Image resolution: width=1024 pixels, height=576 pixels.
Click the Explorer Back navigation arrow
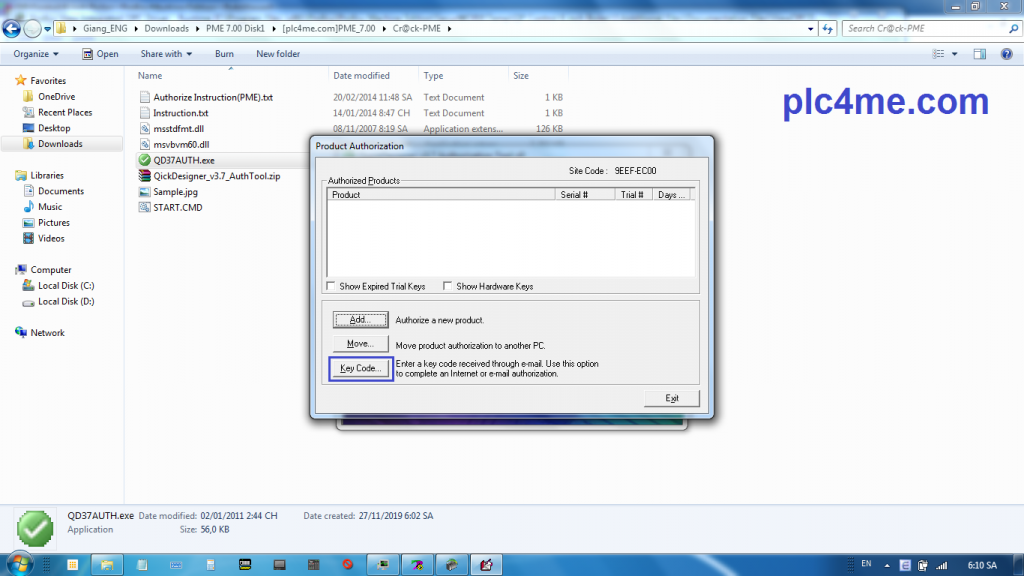13,29
